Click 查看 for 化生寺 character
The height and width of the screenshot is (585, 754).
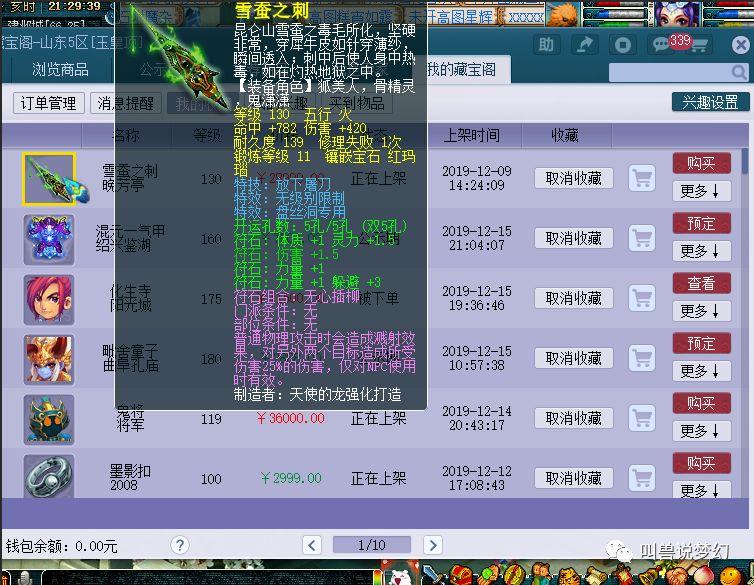(702, 283)
